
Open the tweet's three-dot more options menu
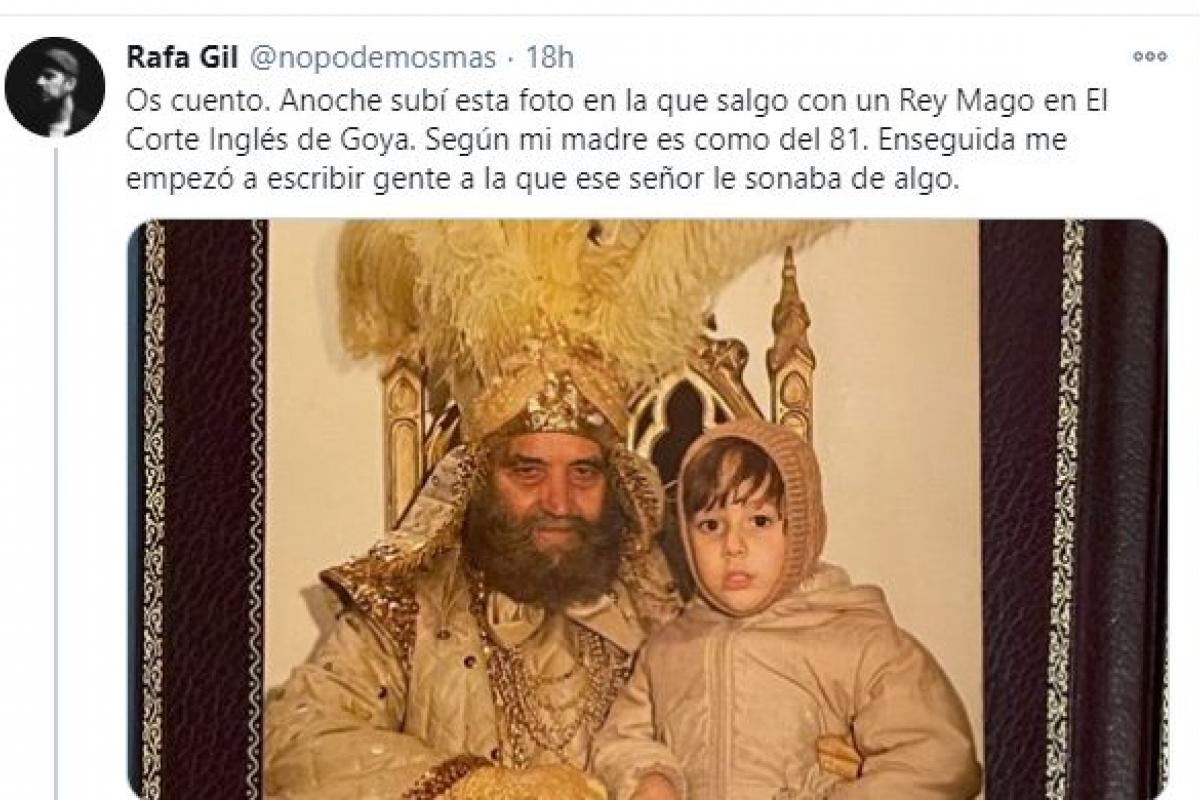1149,57
